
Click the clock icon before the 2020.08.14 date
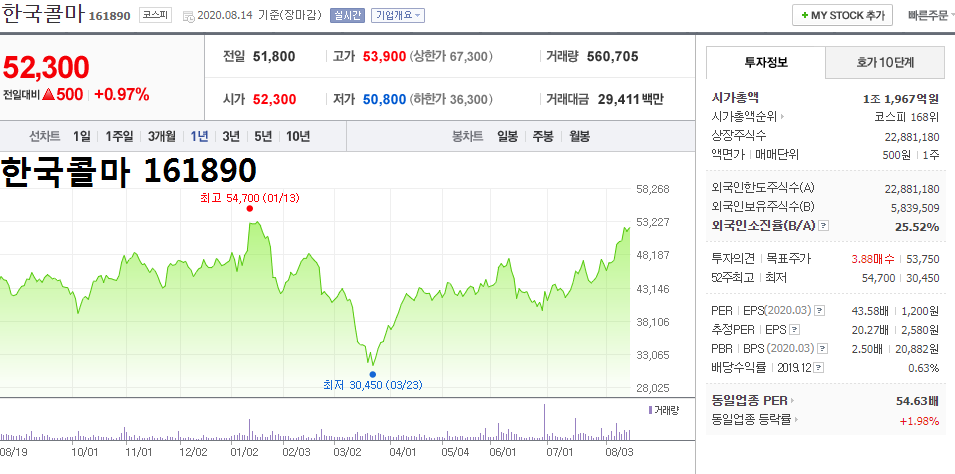[x=189, y=16]
